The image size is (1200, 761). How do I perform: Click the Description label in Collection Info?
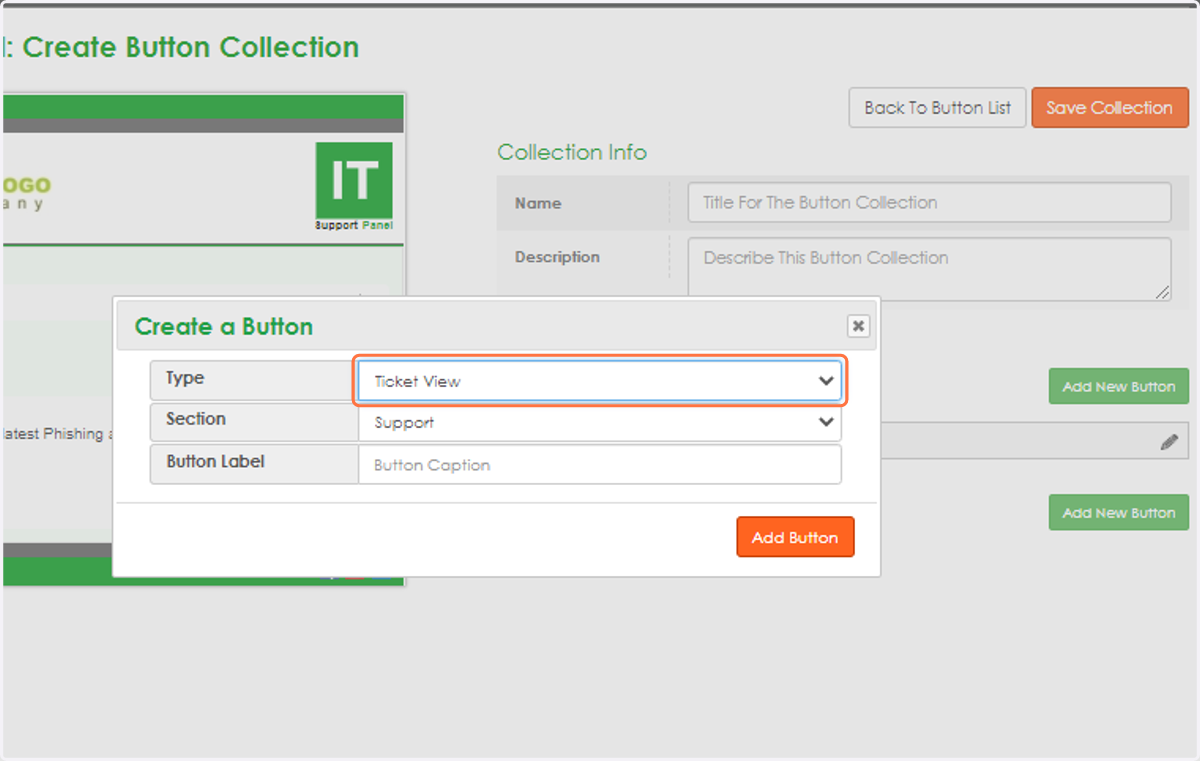[557, 257]
